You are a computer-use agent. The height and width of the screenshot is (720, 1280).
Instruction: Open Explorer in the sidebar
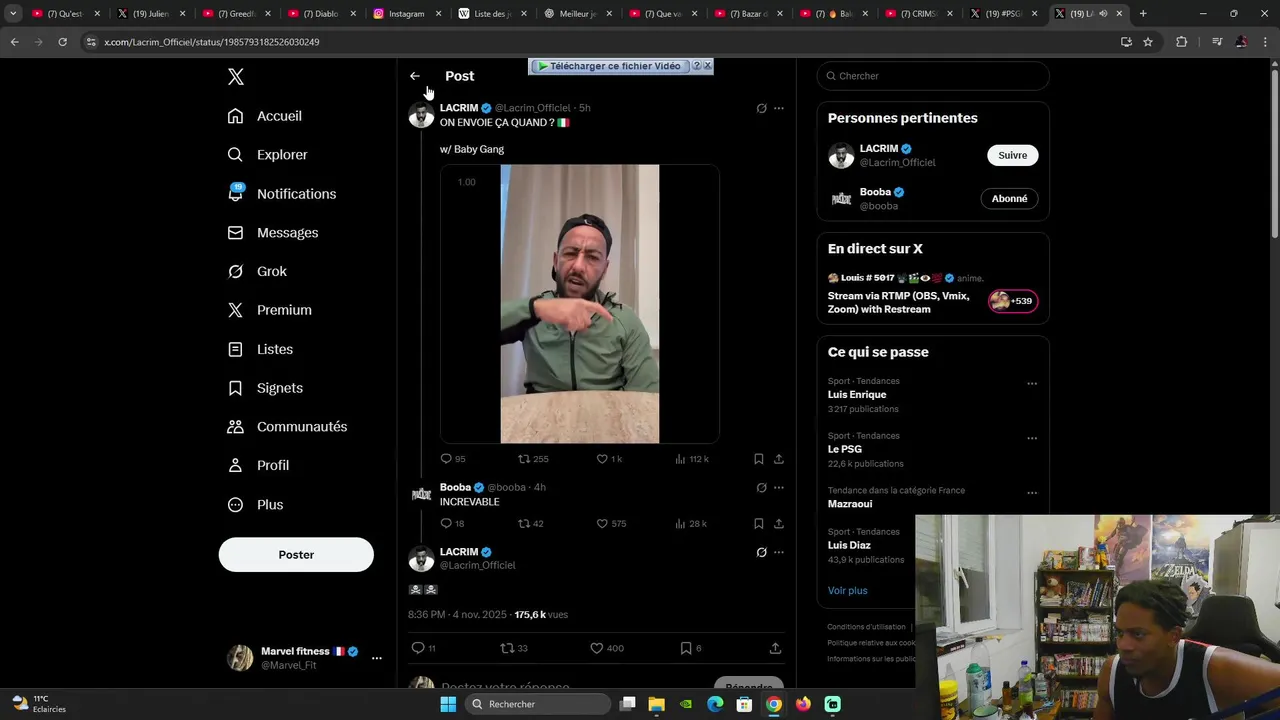(x=268, y=155)
